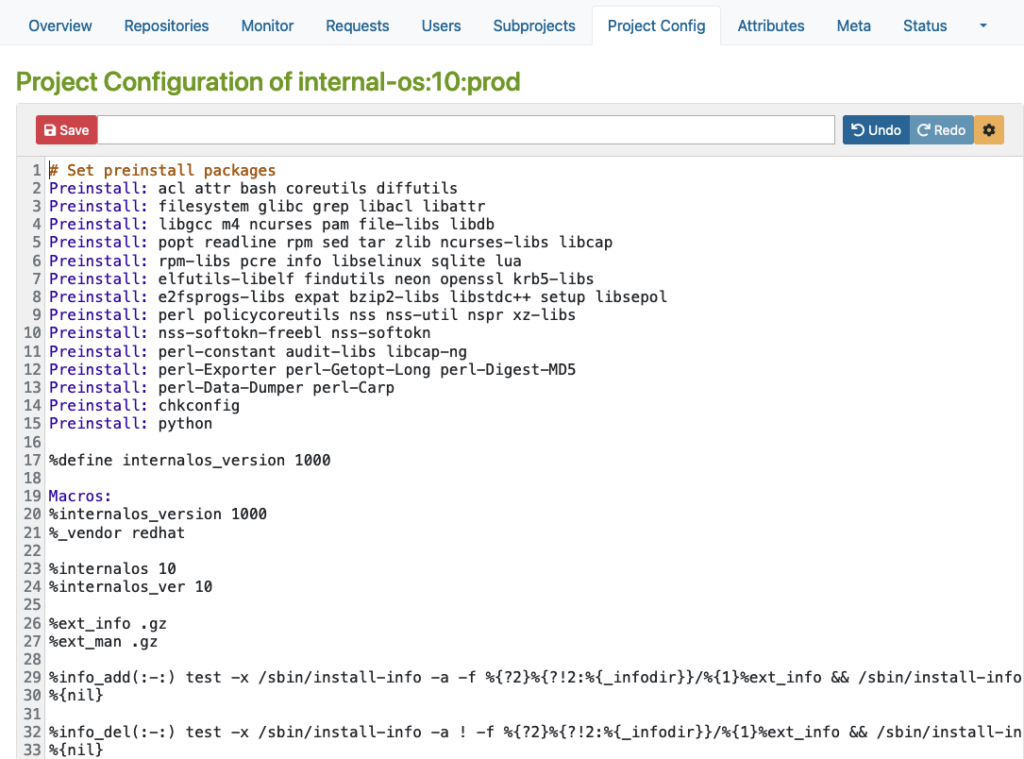
Task: Place cursor on the Macros: line
Action: pos(81,496)
